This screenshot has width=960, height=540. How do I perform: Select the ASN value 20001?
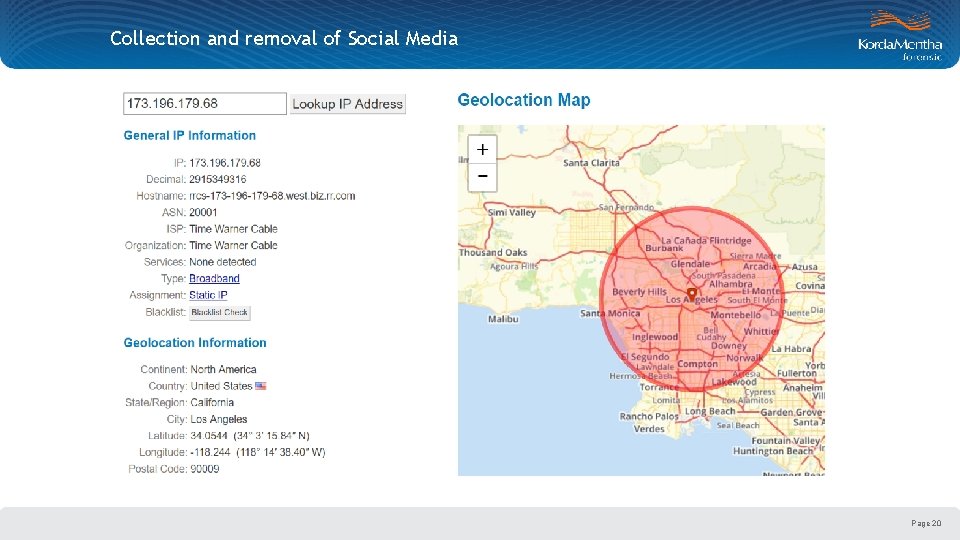click(203, 212)
